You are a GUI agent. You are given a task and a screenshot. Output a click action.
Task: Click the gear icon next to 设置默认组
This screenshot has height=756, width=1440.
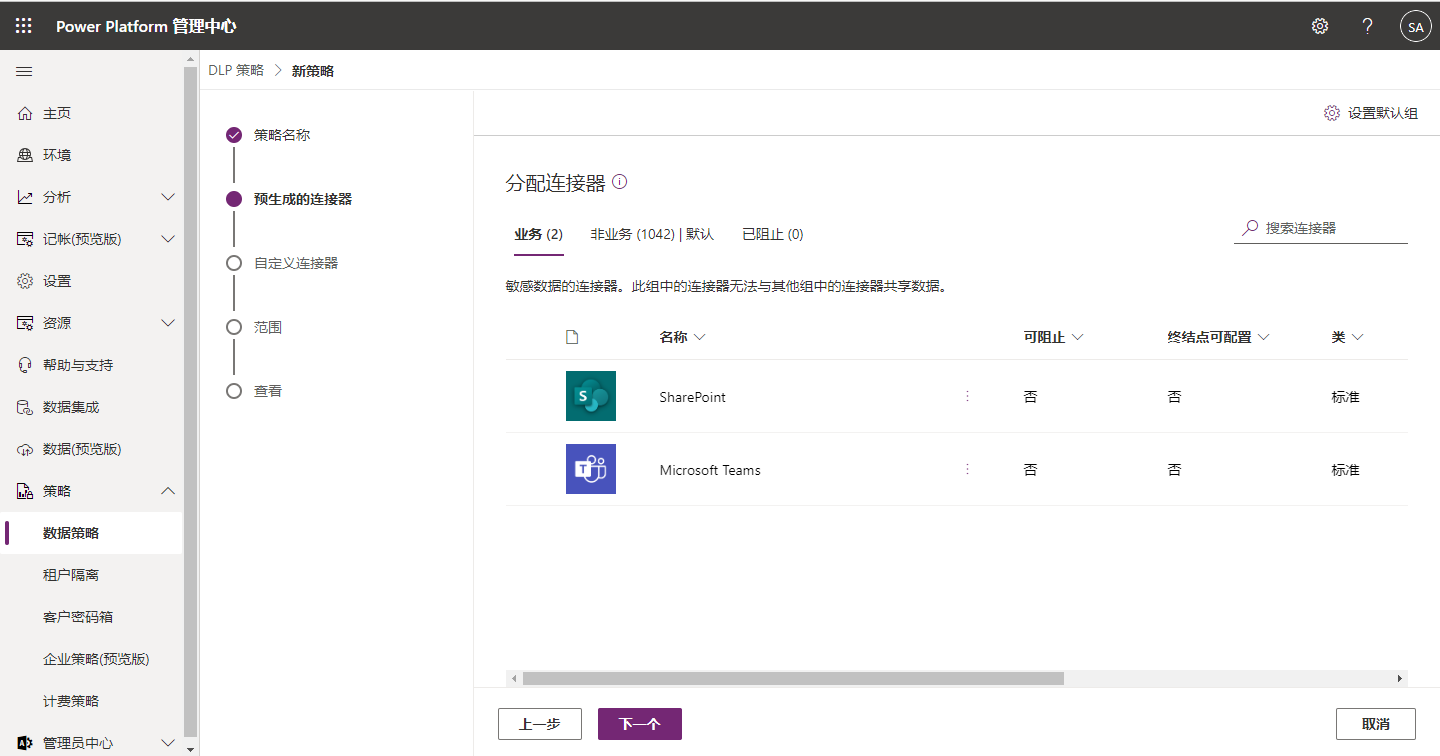(1332, 113)
